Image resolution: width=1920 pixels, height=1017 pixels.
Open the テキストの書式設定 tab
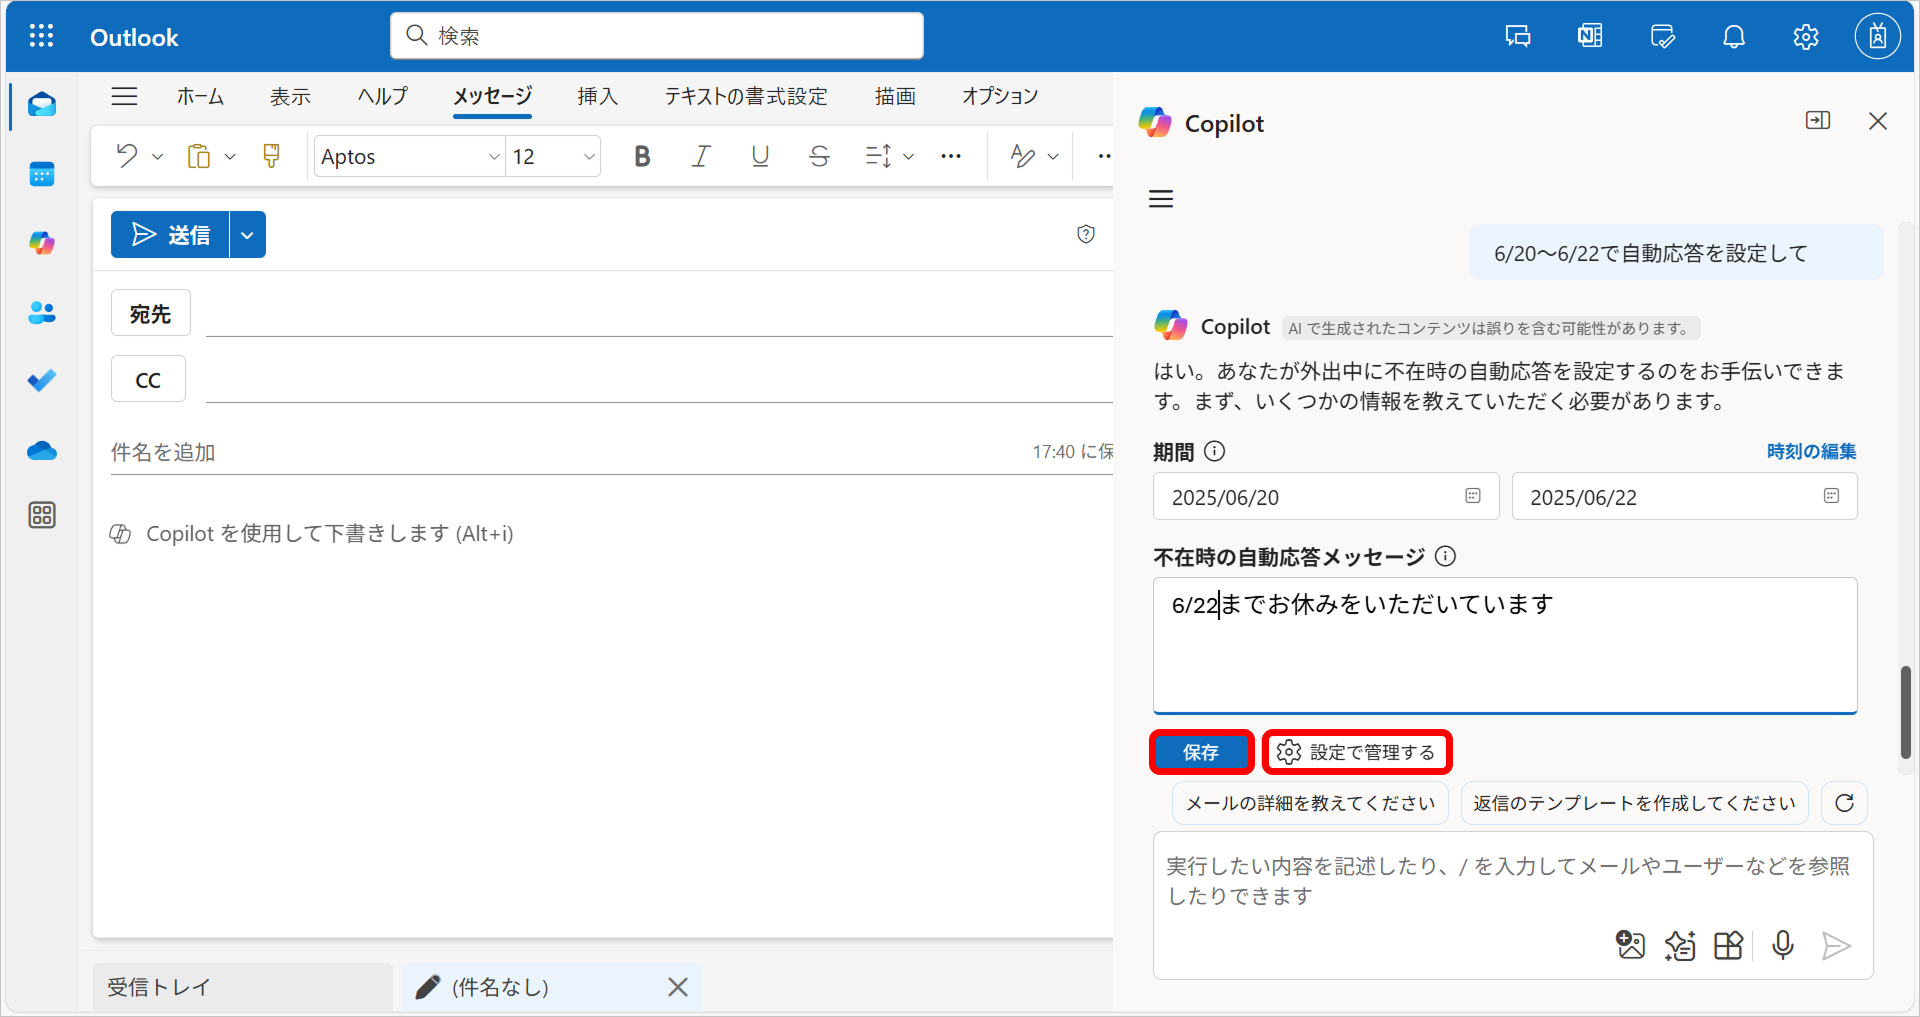(x=746, y=96)
